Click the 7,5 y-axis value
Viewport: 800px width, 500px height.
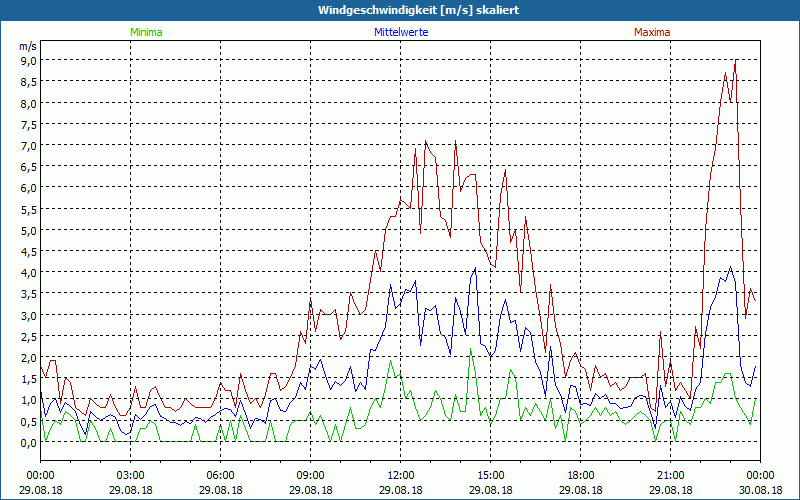click(28, 124)
